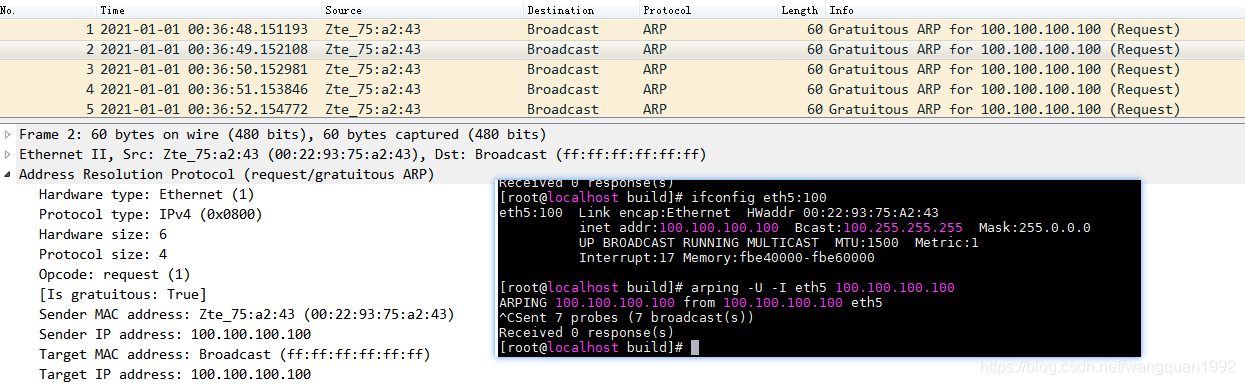Click the terminal cursor at the last prompt
The height and width of the screenshot is (385, 1245).
[x=694, y=347]
